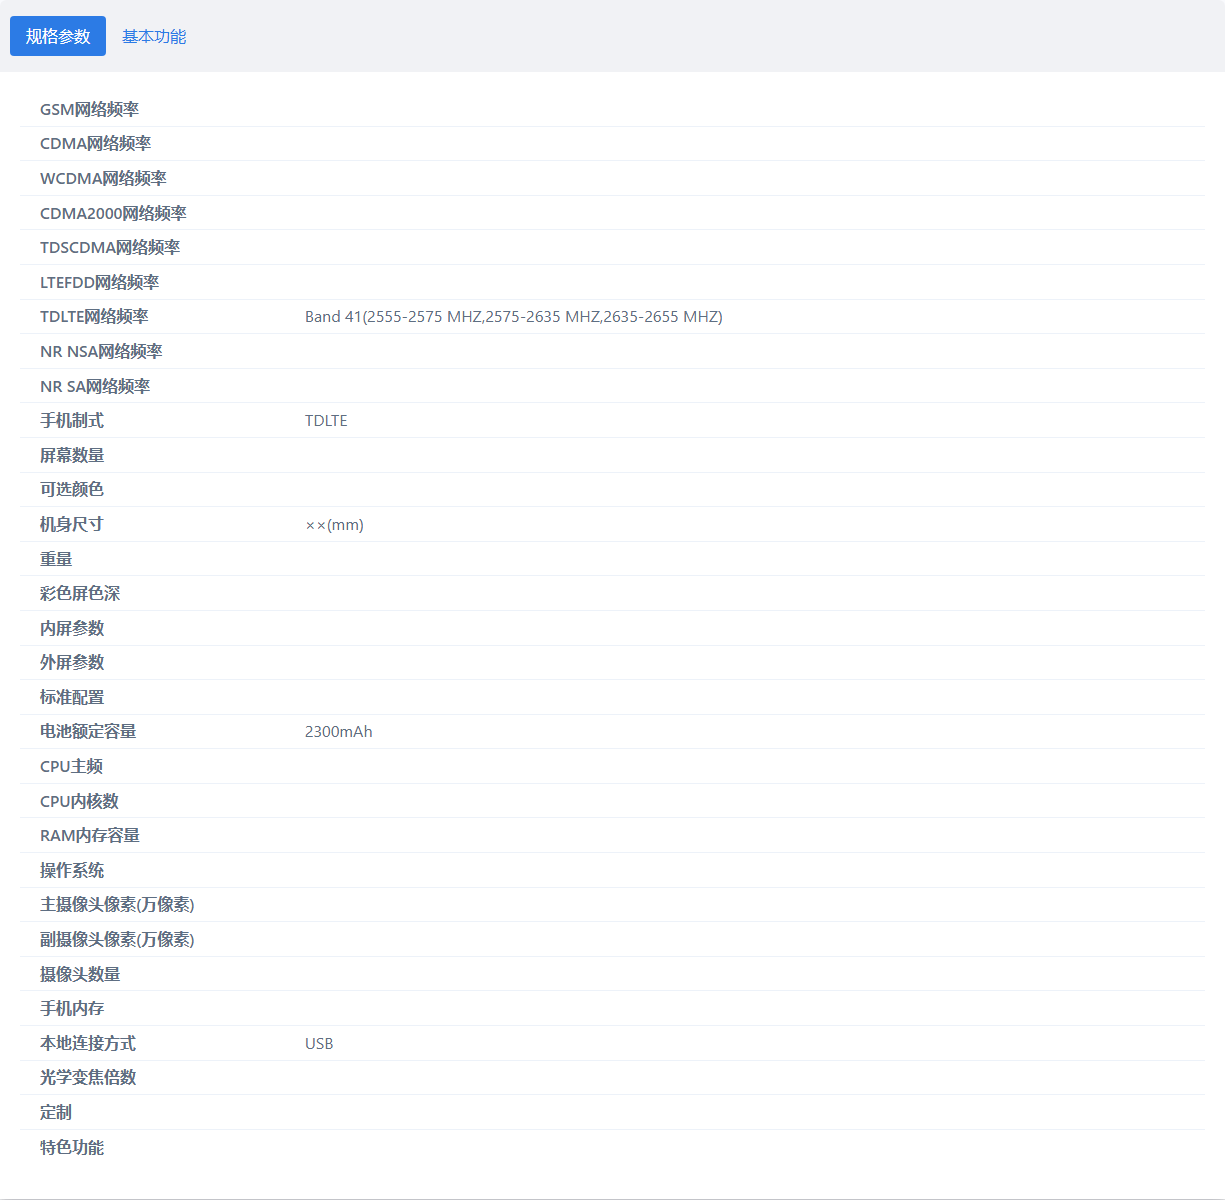This screenshot has height=1200, width=1225.
Task: Click the 重量 label
Action: (x=56, y=559)
